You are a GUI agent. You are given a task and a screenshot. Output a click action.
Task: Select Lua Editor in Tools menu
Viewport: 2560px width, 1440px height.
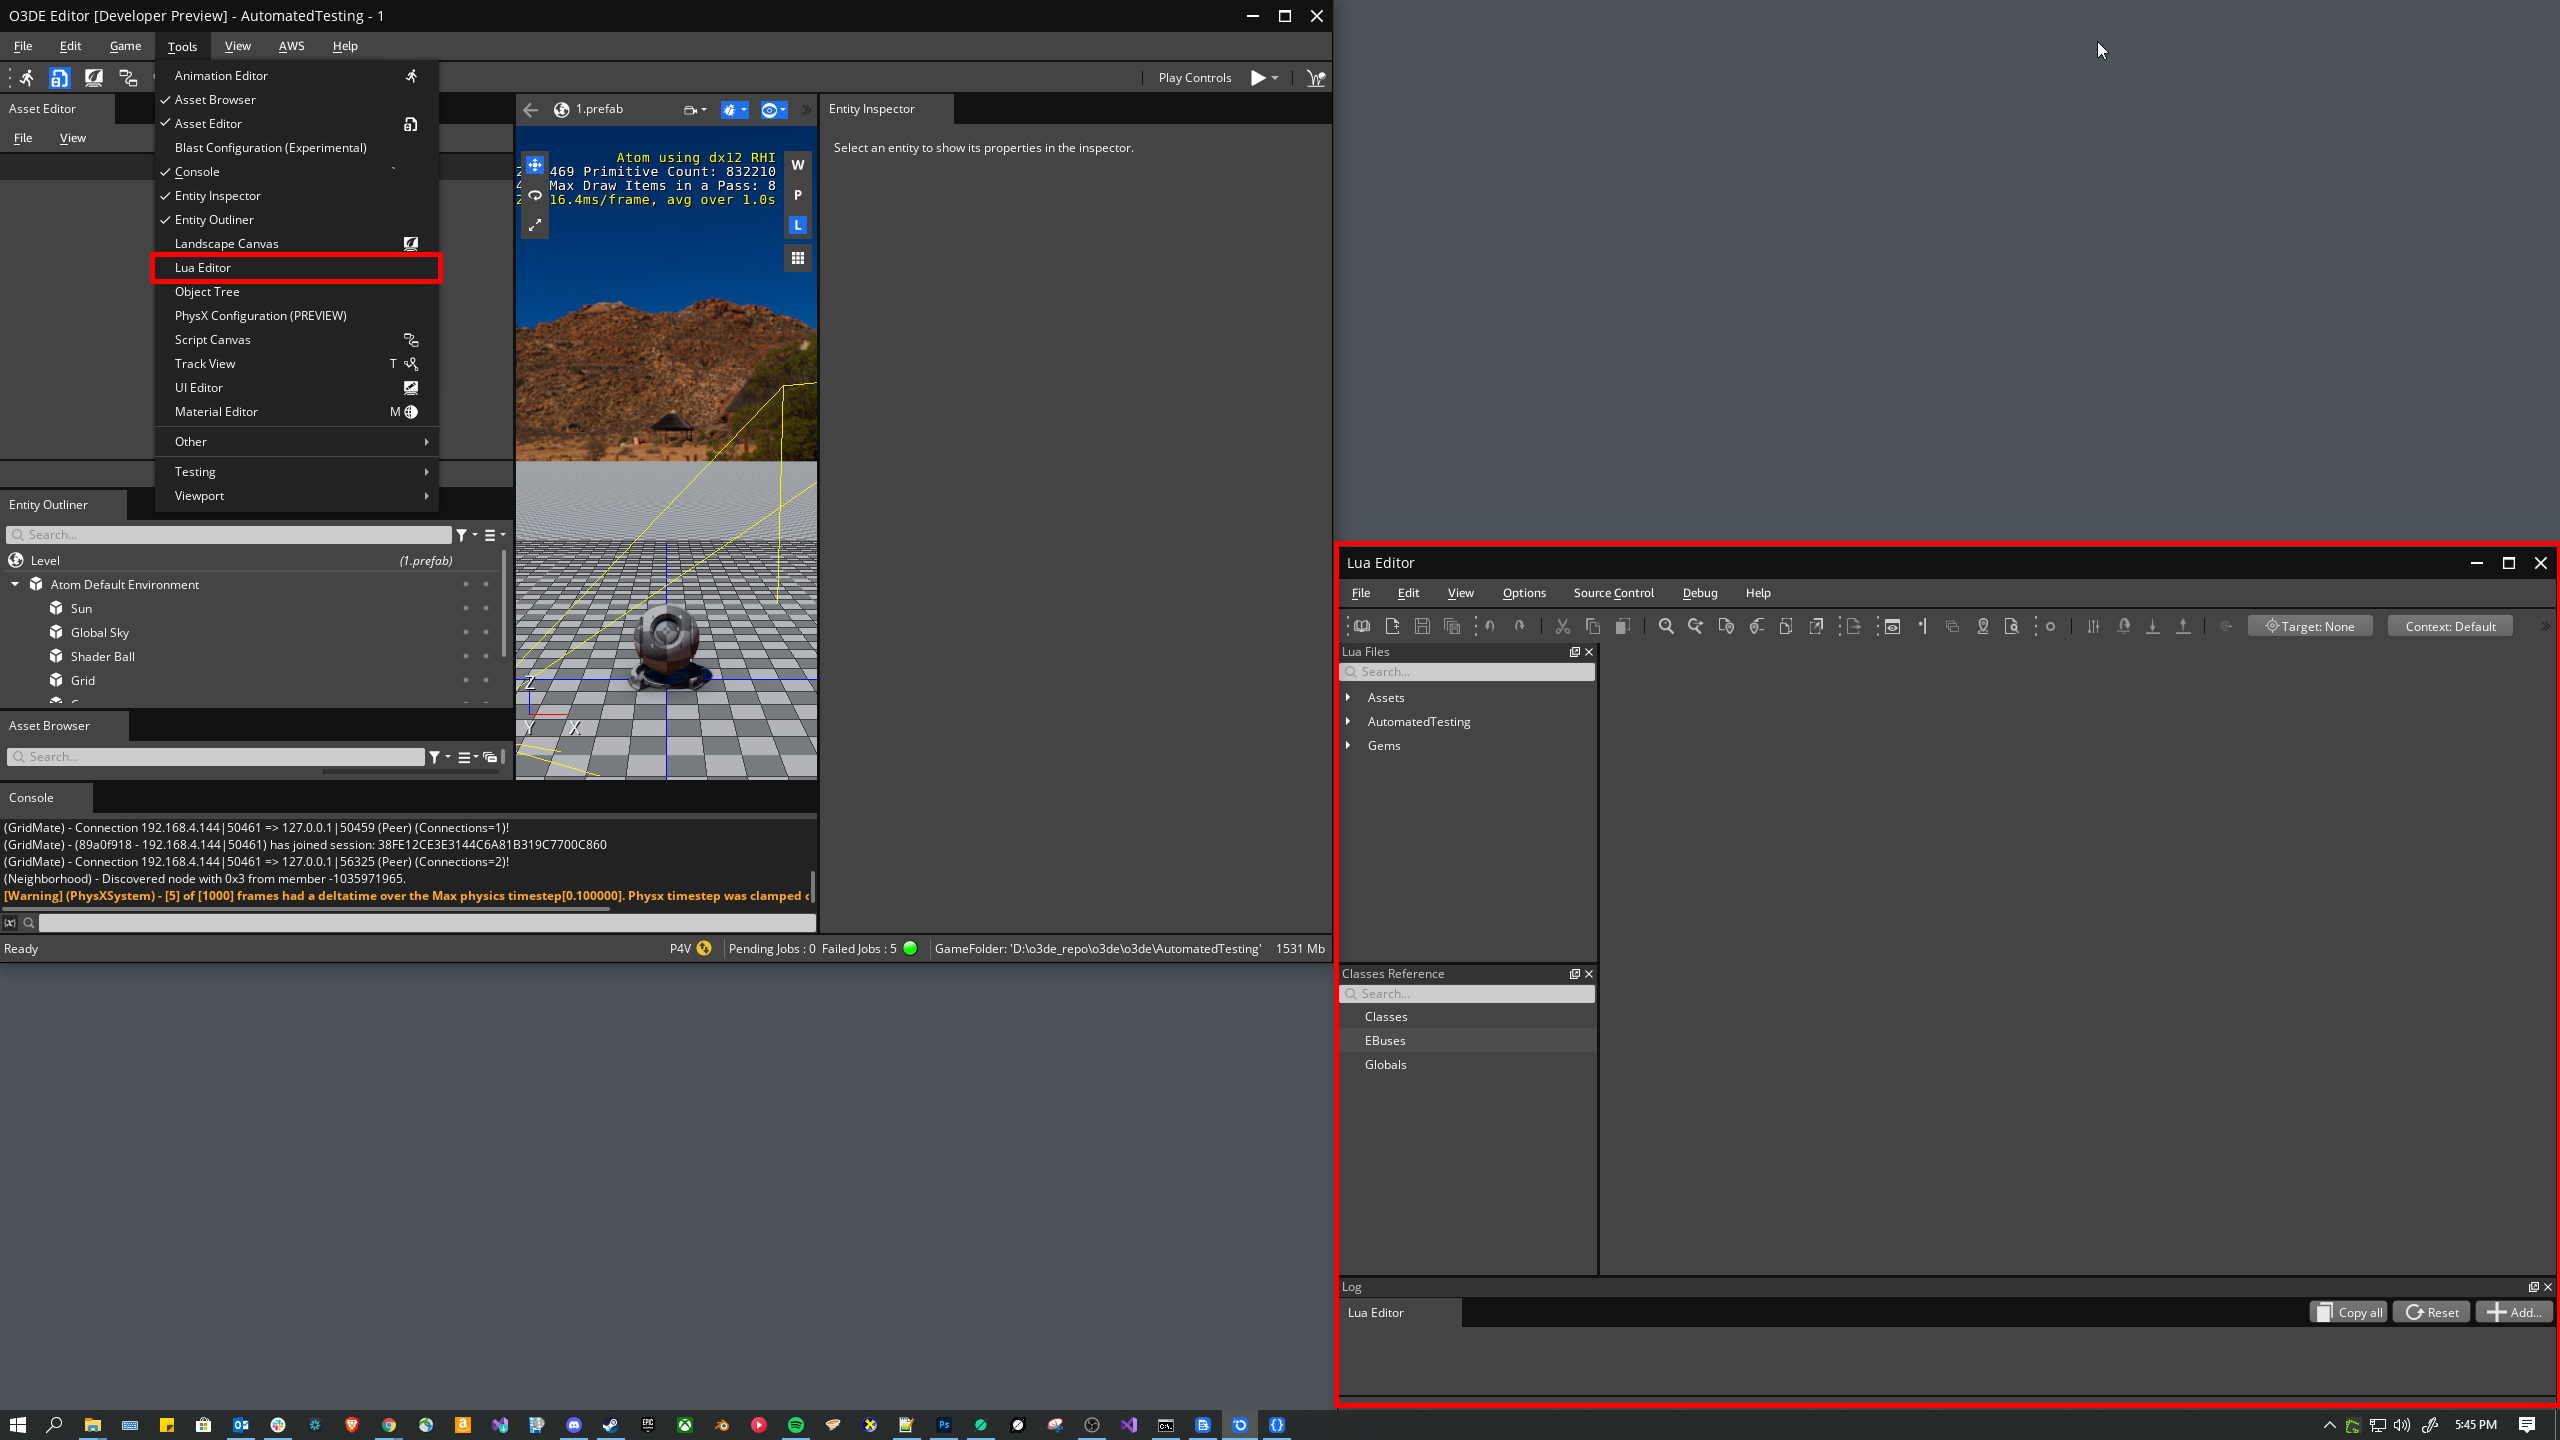pyautogui.click(x=297, y=268)
